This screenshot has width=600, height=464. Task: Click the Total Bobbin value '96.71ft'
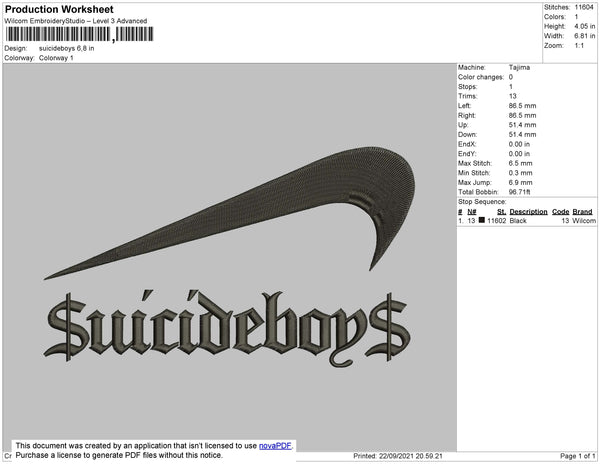(x=519, y=192)
